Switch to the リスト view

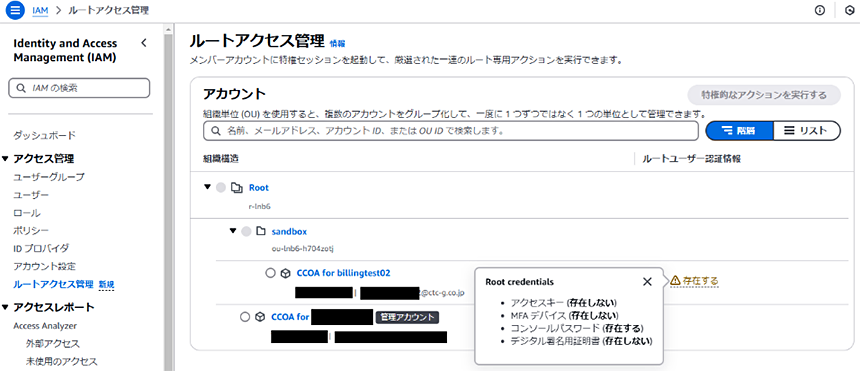click(807, 131)
